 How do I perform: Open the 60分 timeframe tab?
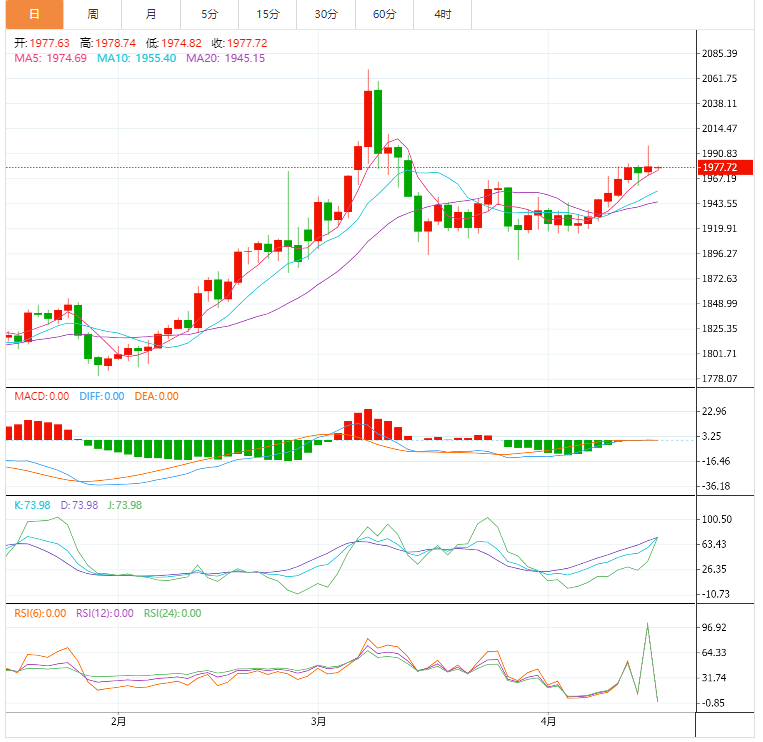tap(384, 14)
